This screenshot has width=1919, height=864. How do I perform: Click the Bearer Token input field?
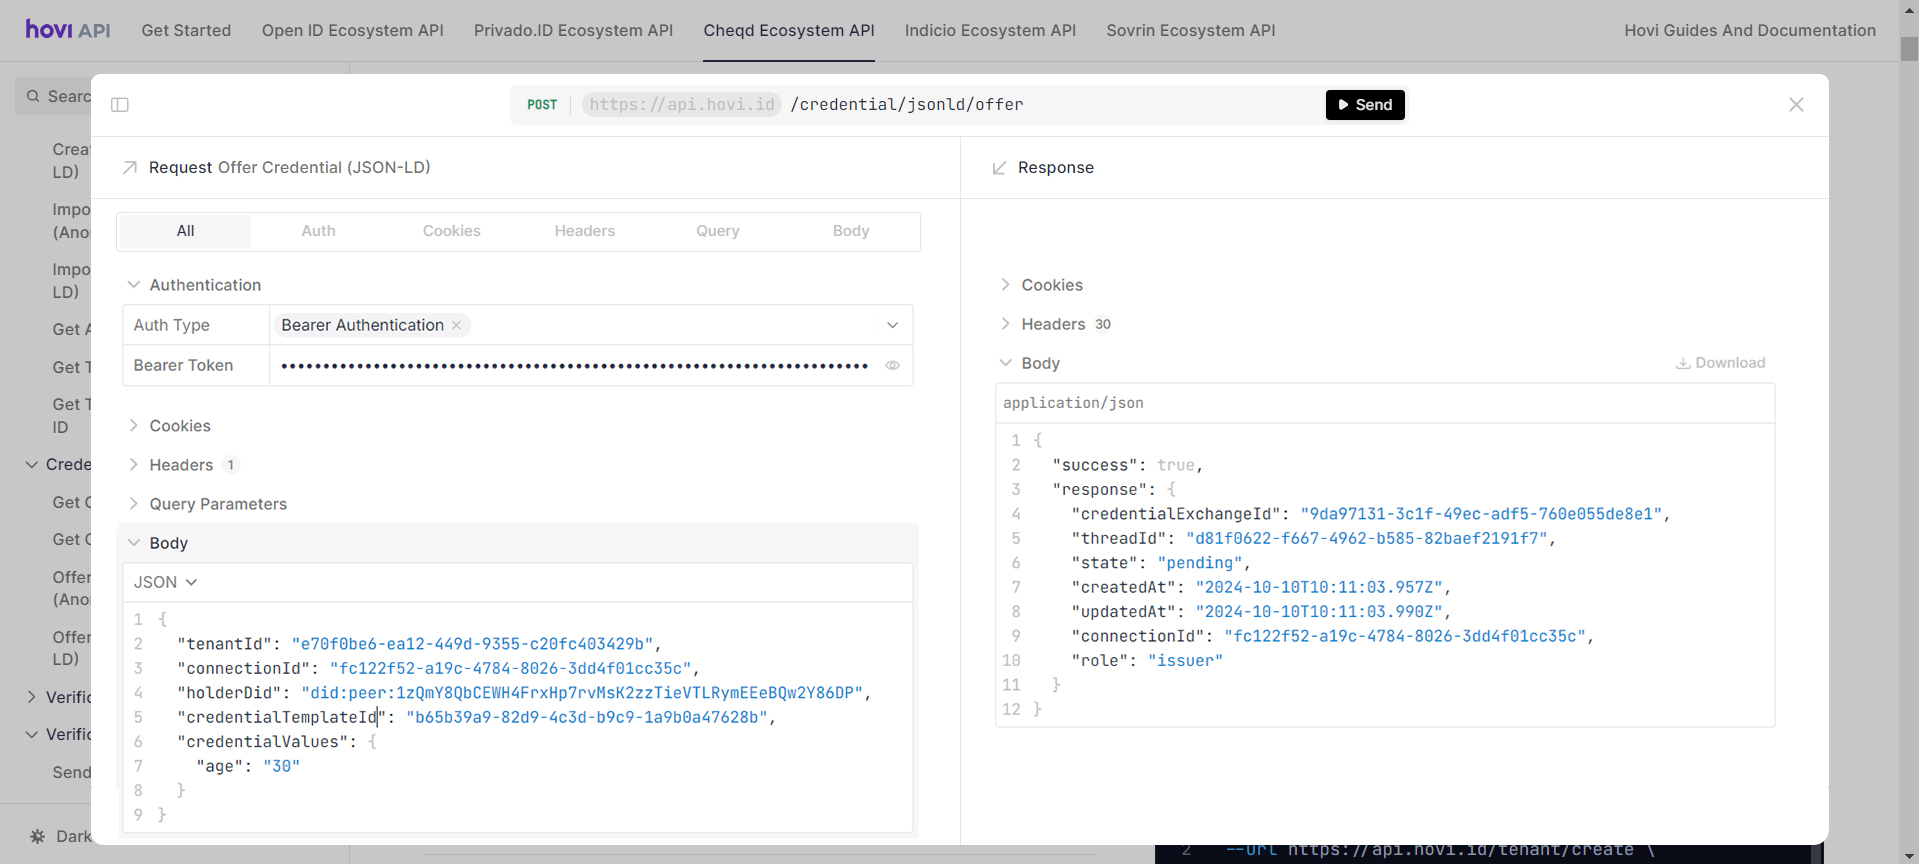(574, 366)
